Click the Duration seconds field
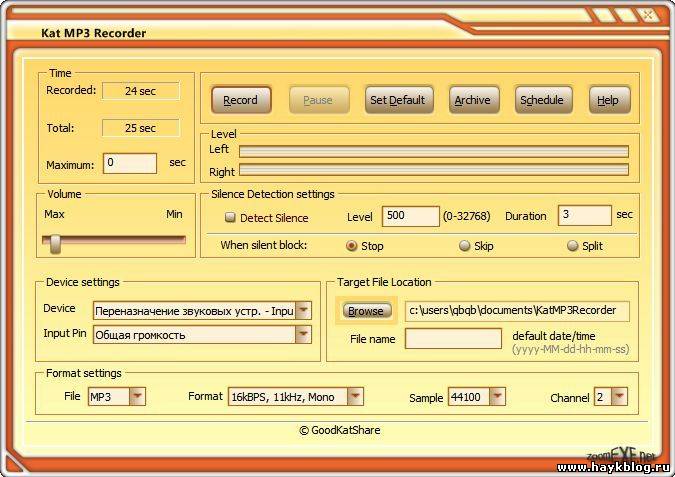The image size is (675, 477). pyautogui.click(x=585, y=215)
